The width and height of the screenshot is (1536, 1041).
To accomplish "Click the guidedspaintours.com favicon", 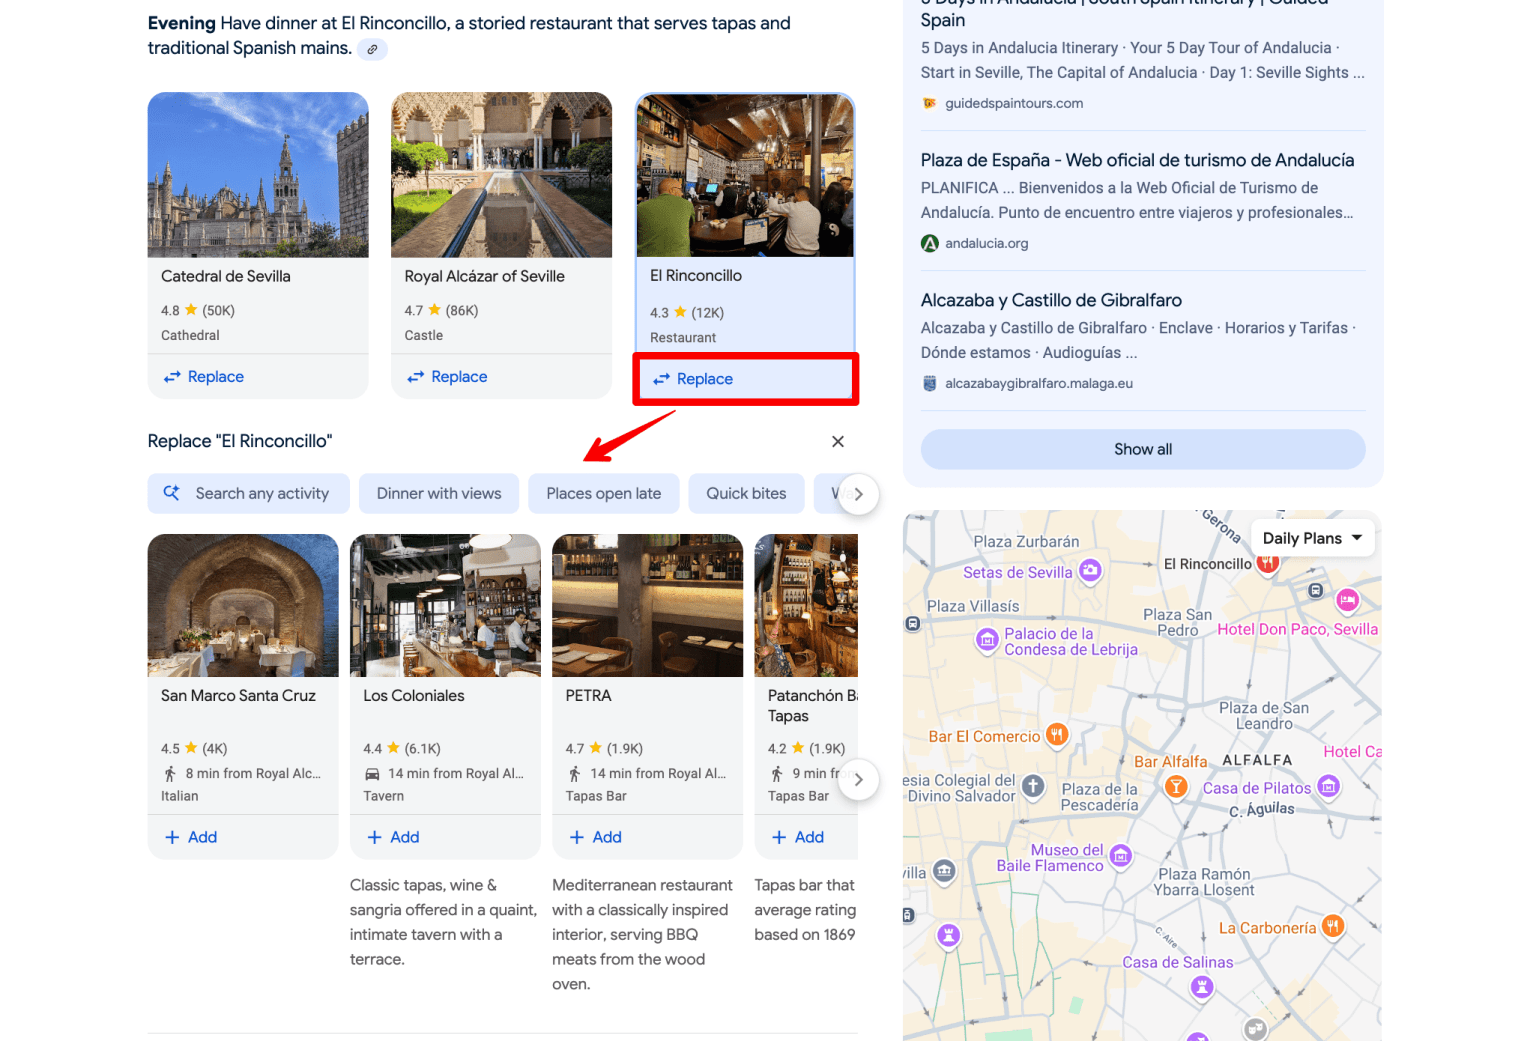I will [930, 103].
